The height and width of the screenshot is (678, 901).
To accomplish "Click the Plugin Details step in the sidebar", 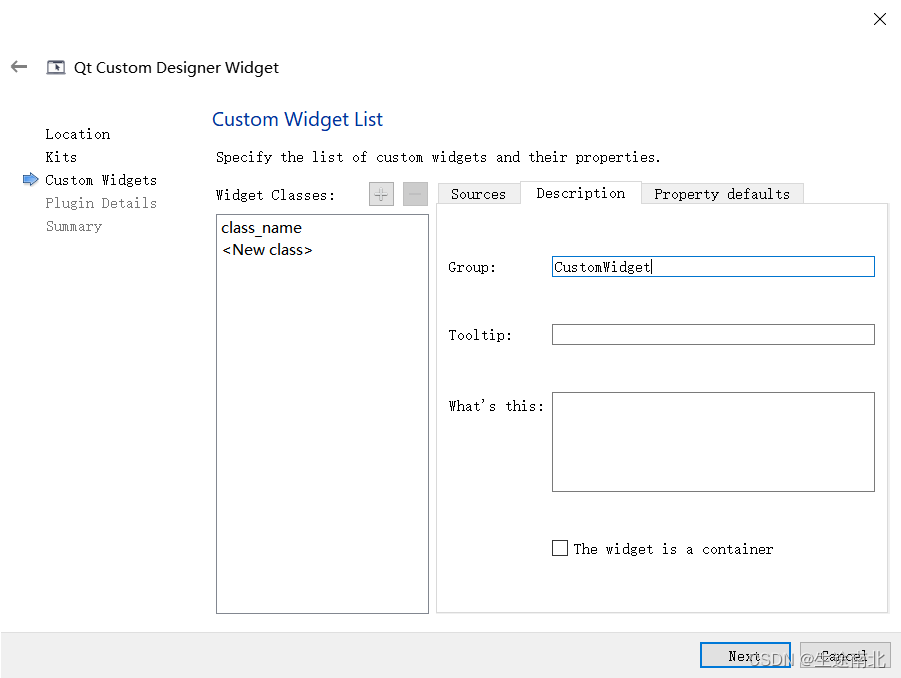I will (101, 203).
